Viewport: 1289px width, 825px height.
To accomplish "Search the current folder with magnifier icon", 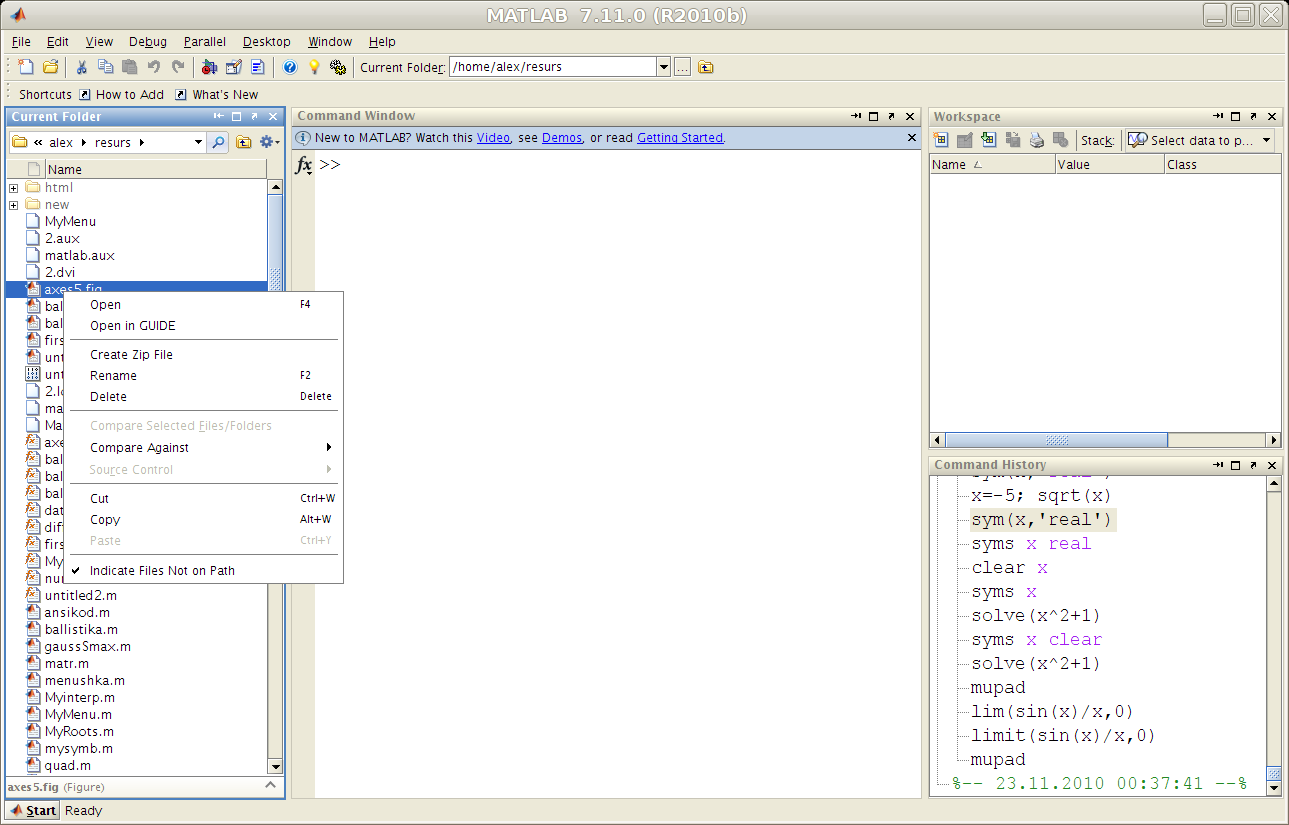I will click(218, 142).
